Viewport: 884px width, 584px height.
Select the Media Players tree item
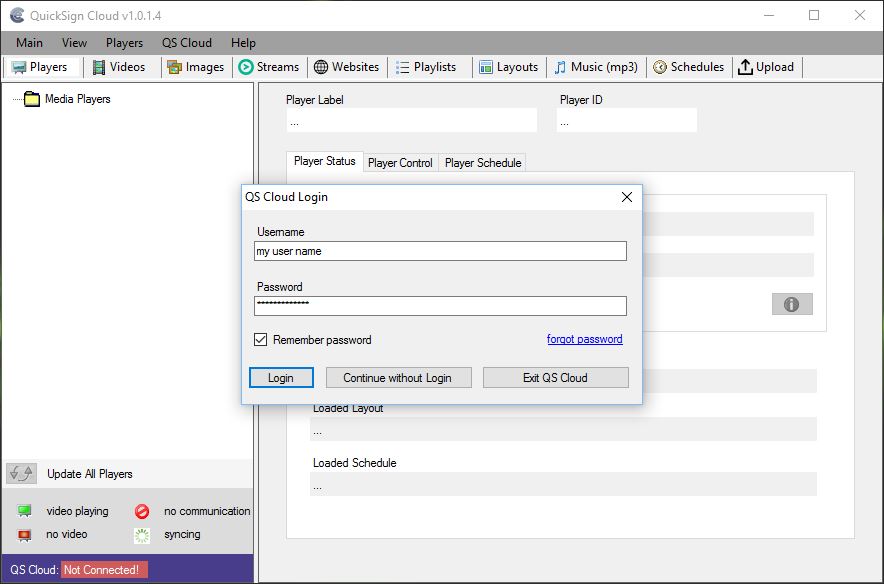pyautogui.click(x=78, y=99)
